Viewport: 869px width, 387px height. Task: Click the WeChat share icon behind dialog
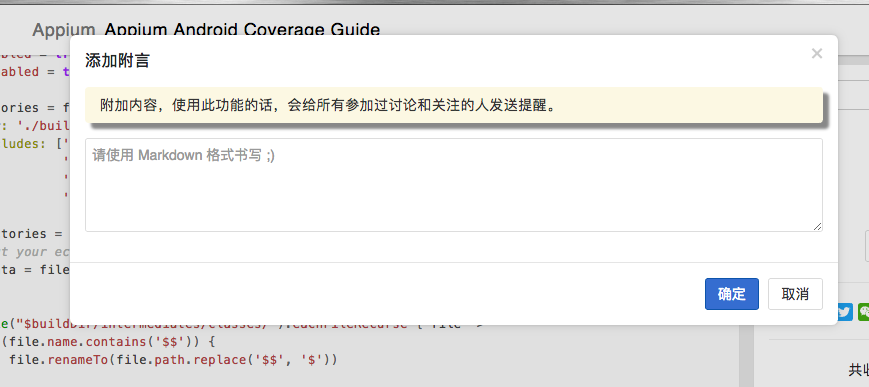coord(863,312)
